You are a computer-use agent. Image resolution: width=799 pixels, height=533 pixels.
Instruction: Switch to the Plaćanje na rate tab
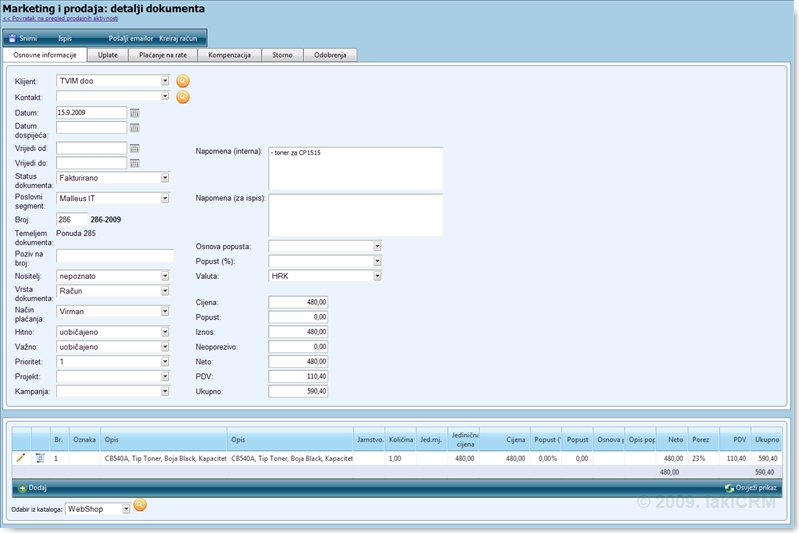click(163, 55)
